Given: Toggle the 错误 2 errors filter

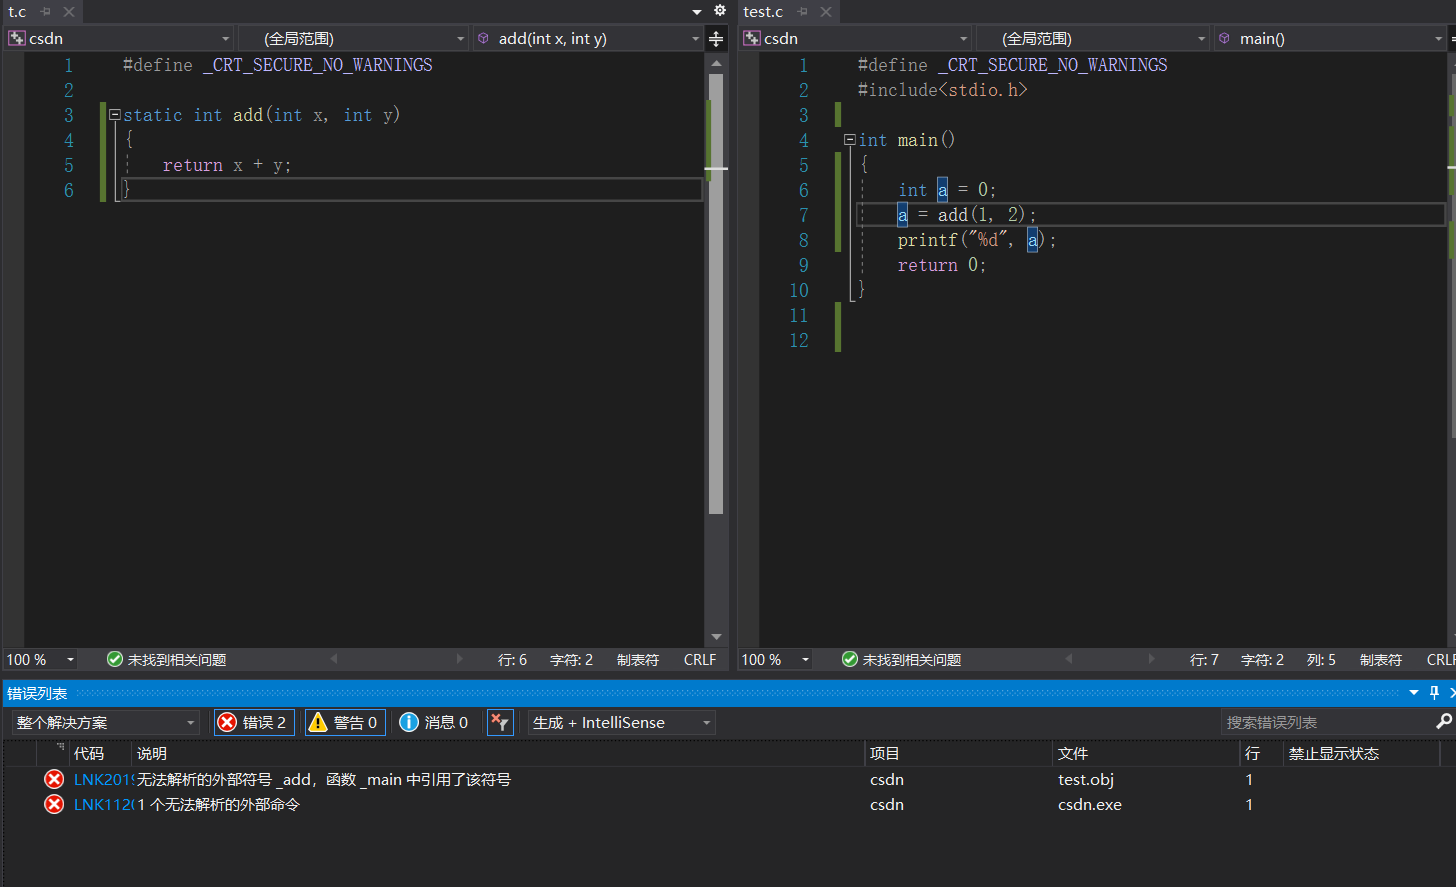Looking at the screenshot, I should point(254,722).
